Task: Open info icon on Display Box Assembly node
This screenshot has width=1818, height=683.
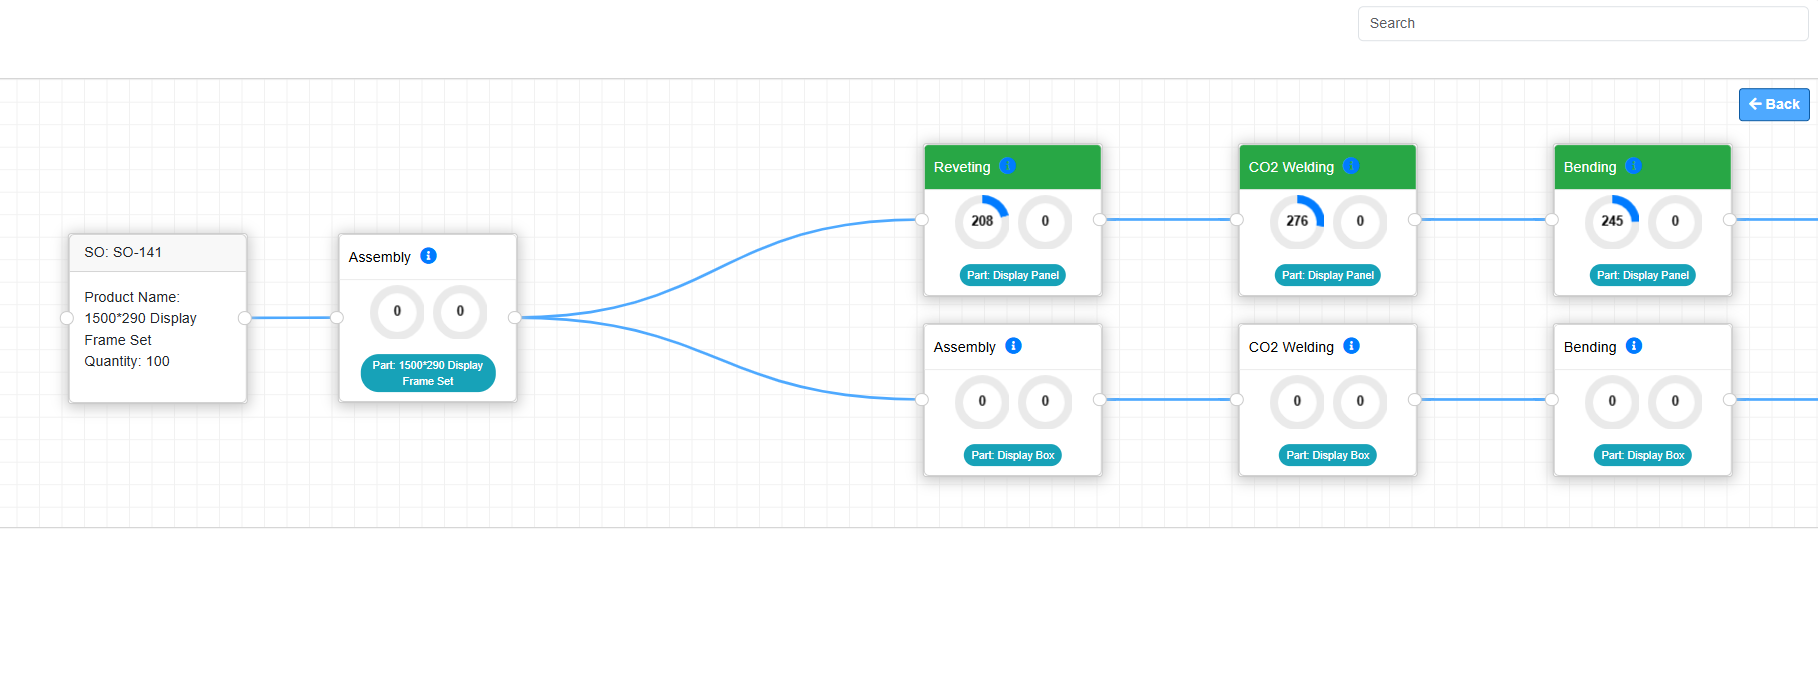Action: [x=1013, y=346]
